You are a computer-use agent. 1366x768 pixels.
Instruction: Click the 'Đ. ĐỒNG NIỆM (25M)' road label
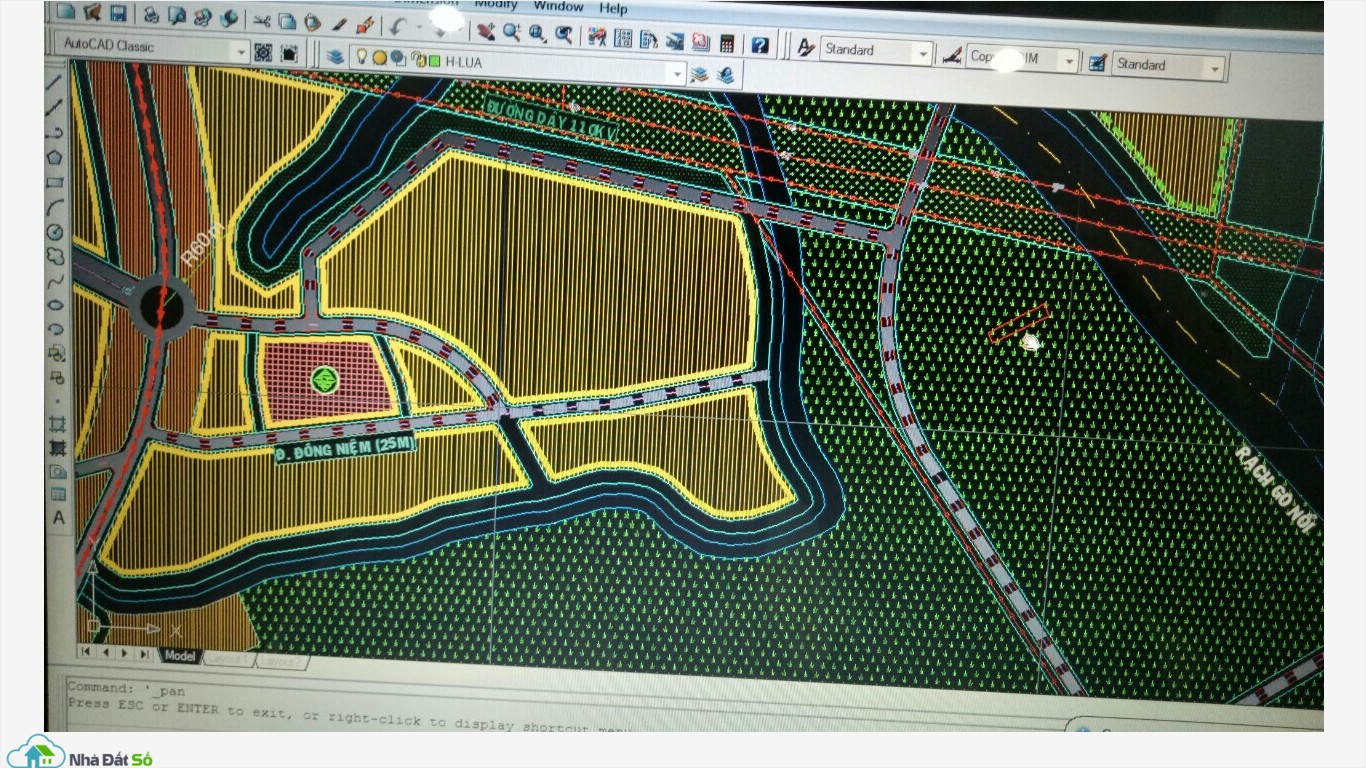[344, 449]
